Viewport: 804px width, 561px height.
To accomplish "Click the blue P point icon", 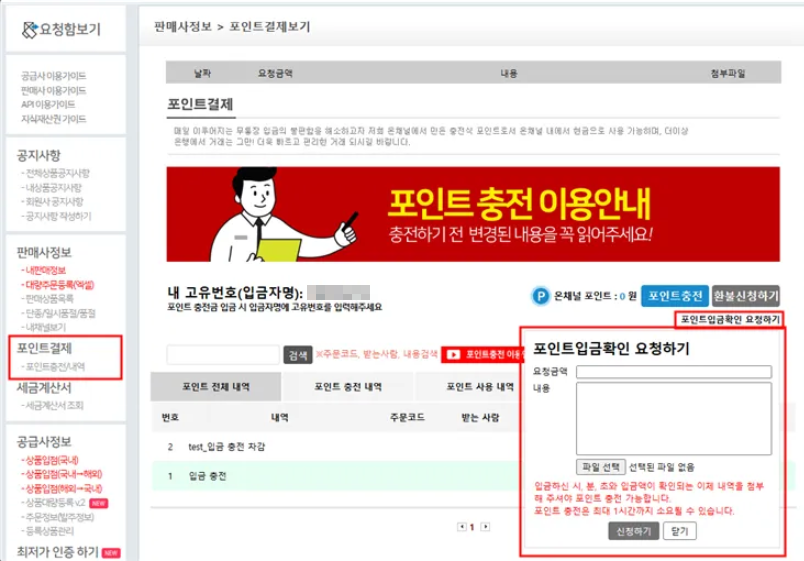I will pyautogui.click(x=540, y=296).
